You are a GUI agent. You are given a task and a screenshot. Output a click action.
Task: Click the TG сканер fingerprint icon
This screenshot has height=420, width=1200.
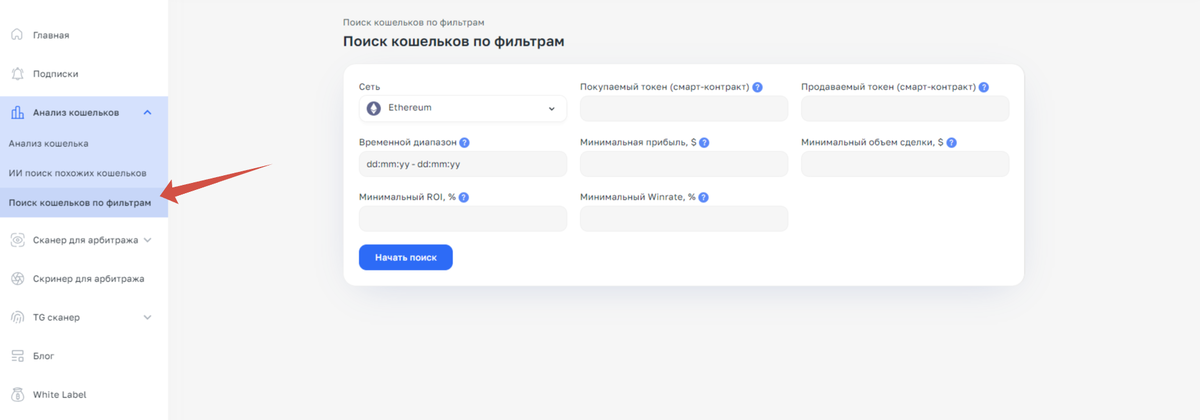pyautogui.click(x=17, y=318)
